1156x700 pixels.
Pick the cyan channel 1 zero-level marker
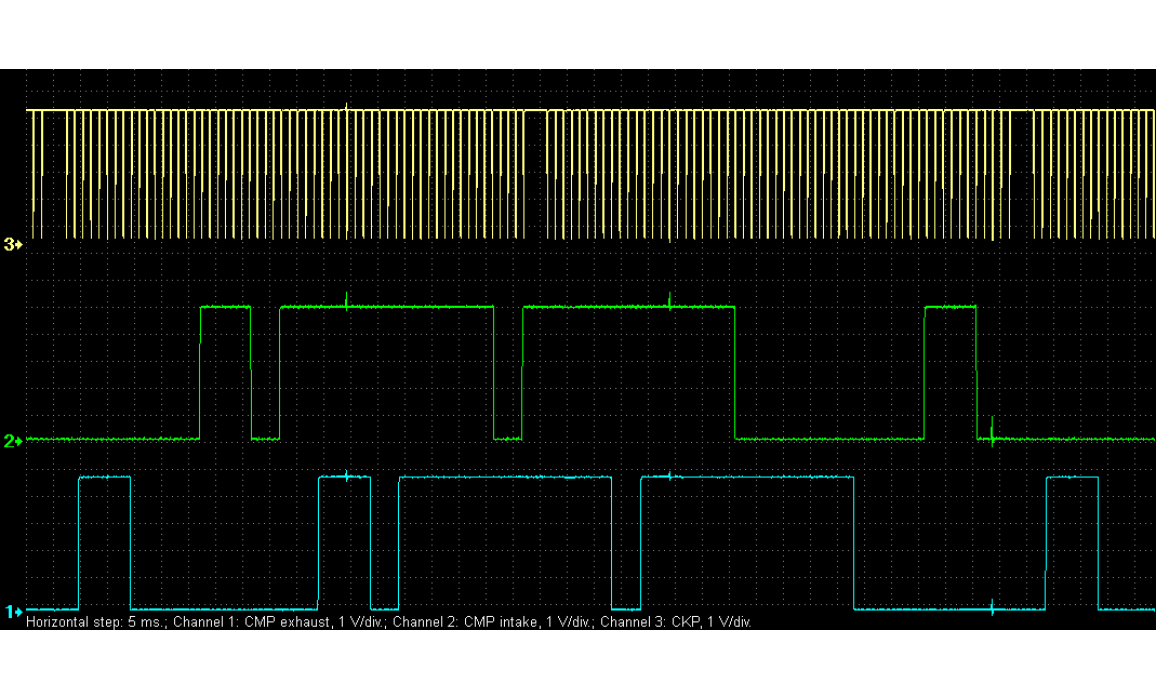coord(14,611)
